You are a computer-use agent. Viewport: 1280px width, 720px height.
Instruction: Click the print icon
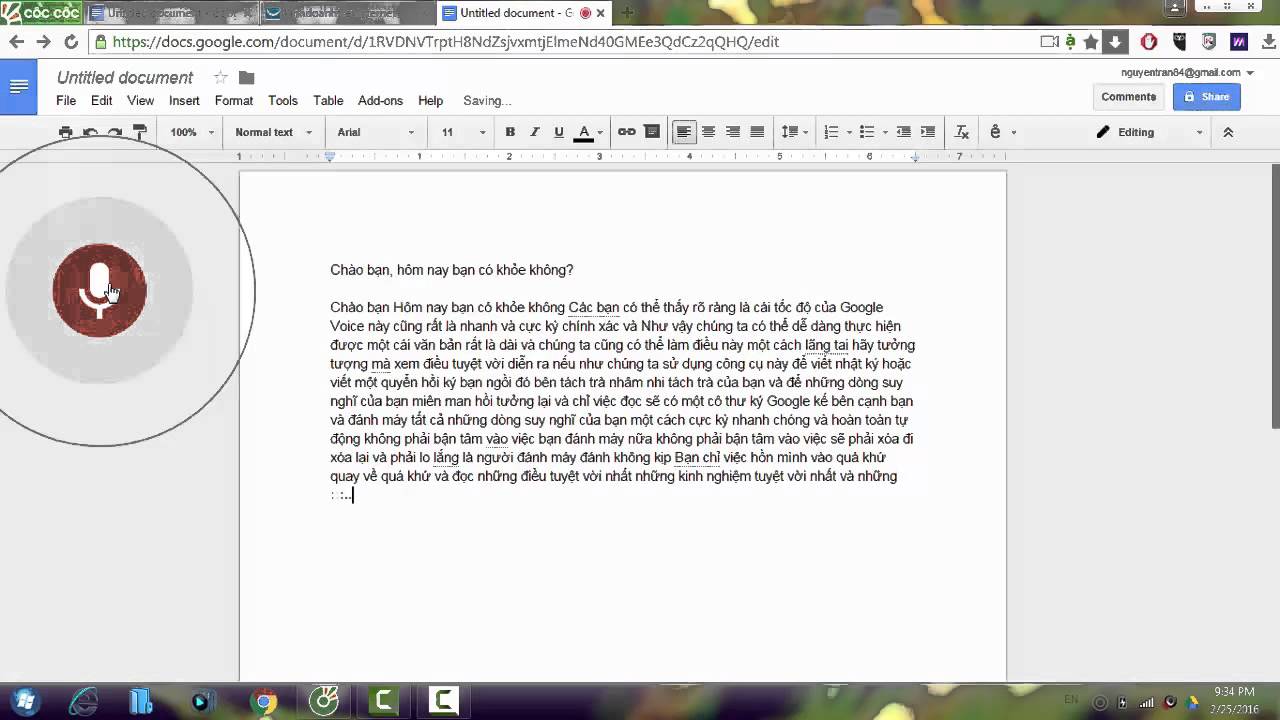[66, 132]
